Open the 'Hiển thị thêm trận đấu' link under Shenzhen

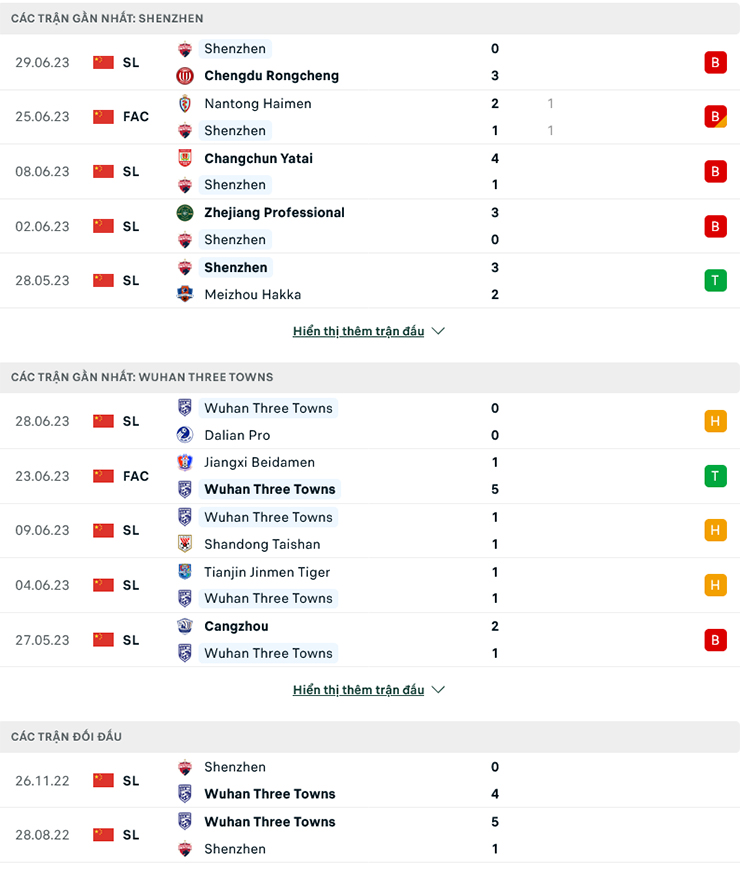pyautogui.click(x=358, y=331)
